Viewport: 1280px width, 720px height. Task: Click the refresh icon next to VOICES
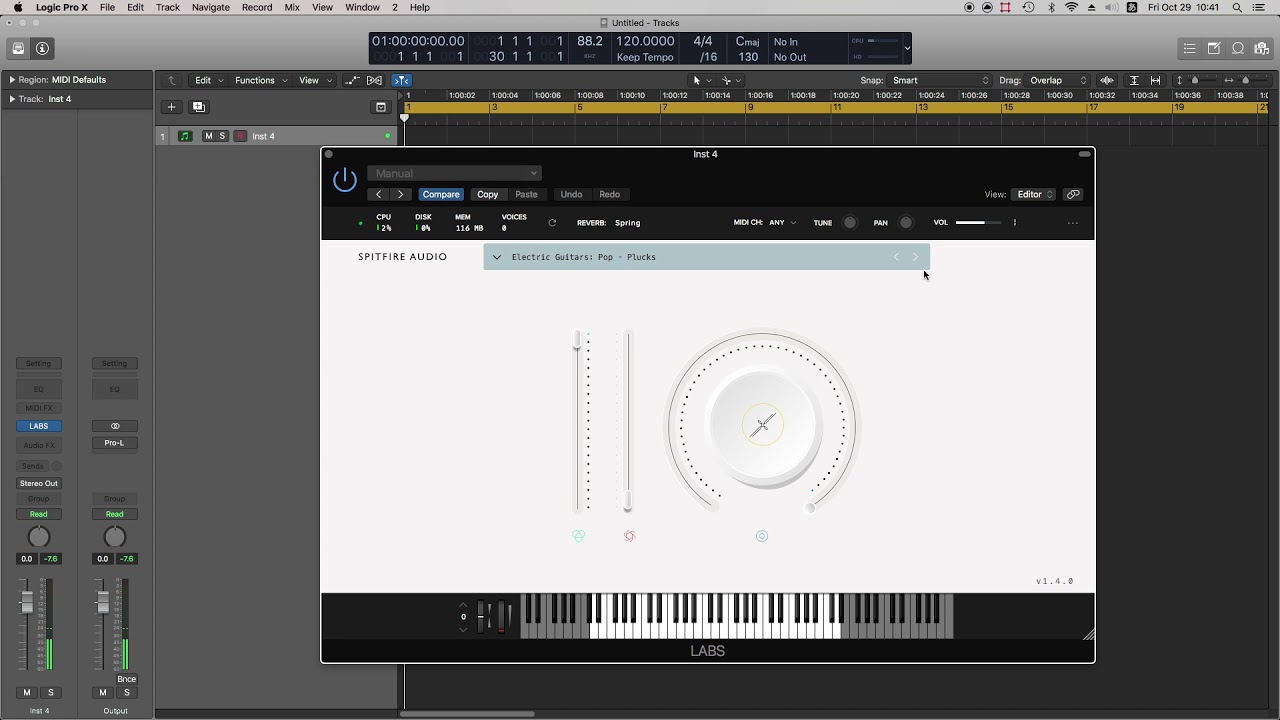tap(552, 223)
